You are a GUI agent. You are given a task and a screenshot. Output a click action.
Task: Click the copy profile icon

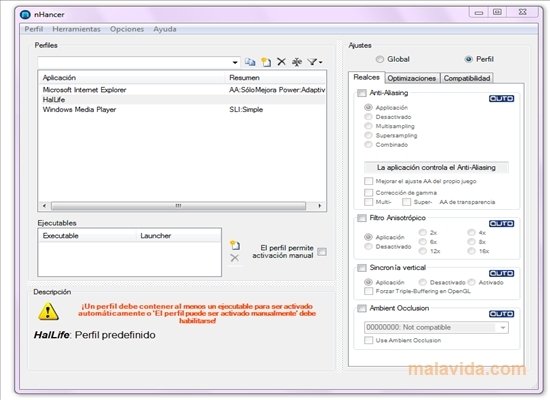[x=250, y=62]
